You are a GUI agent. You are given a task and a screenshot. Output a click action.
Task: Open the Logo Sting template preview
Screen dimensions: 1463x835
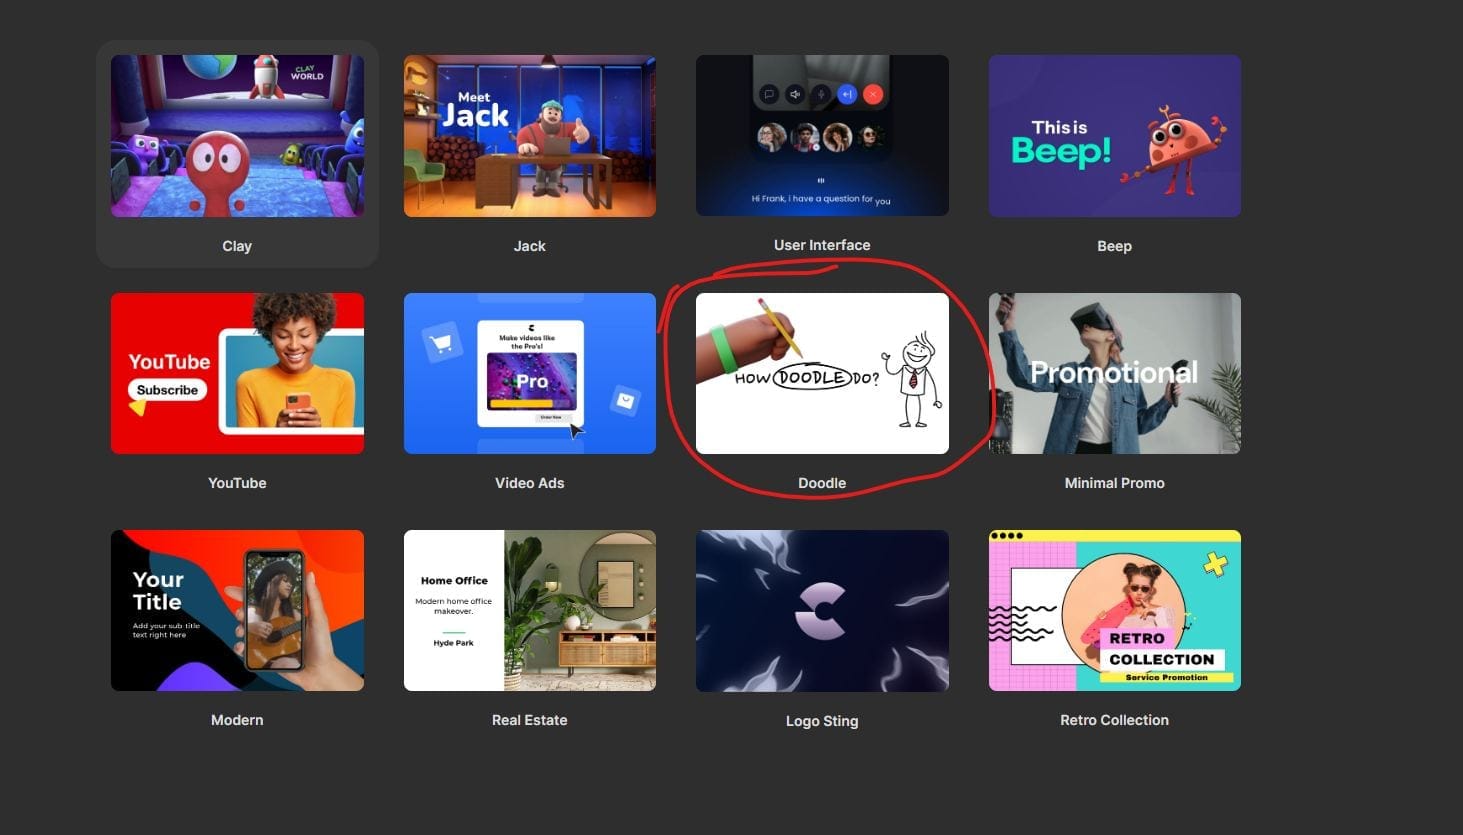pos(822,611)
